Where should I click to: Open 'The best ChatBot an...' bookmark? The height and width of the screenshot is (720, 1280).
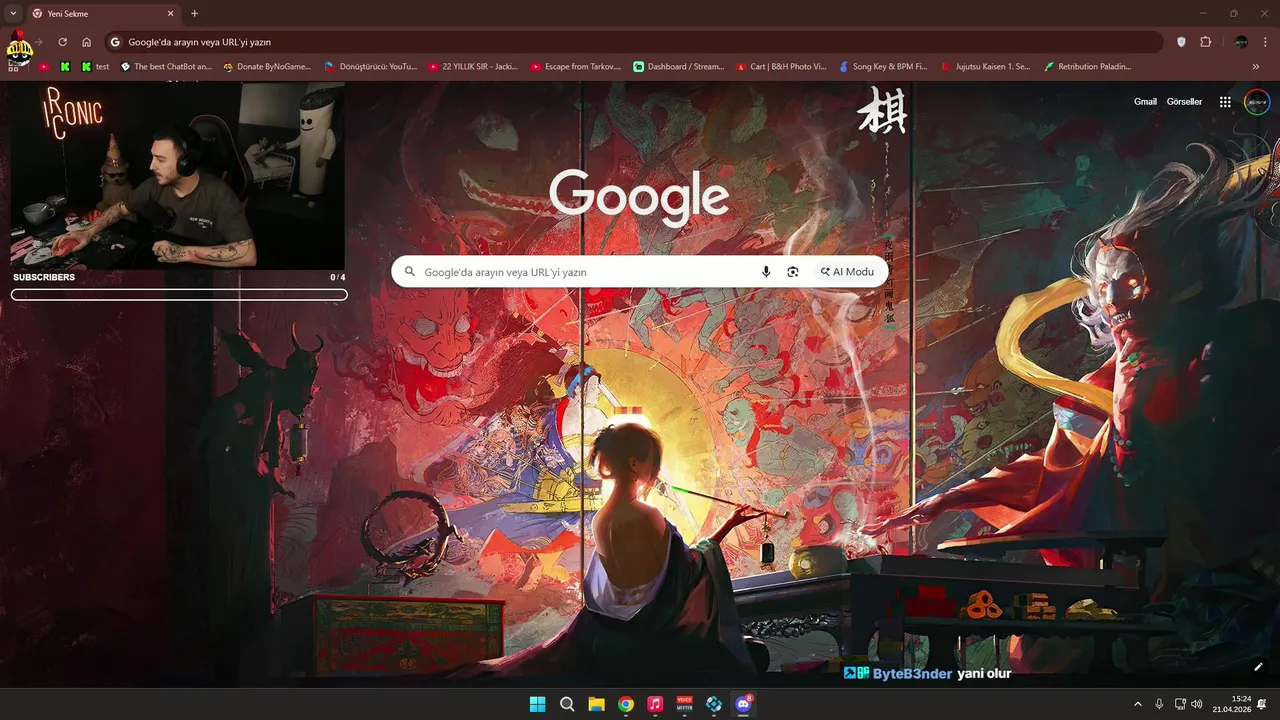(x=166, y=67)
